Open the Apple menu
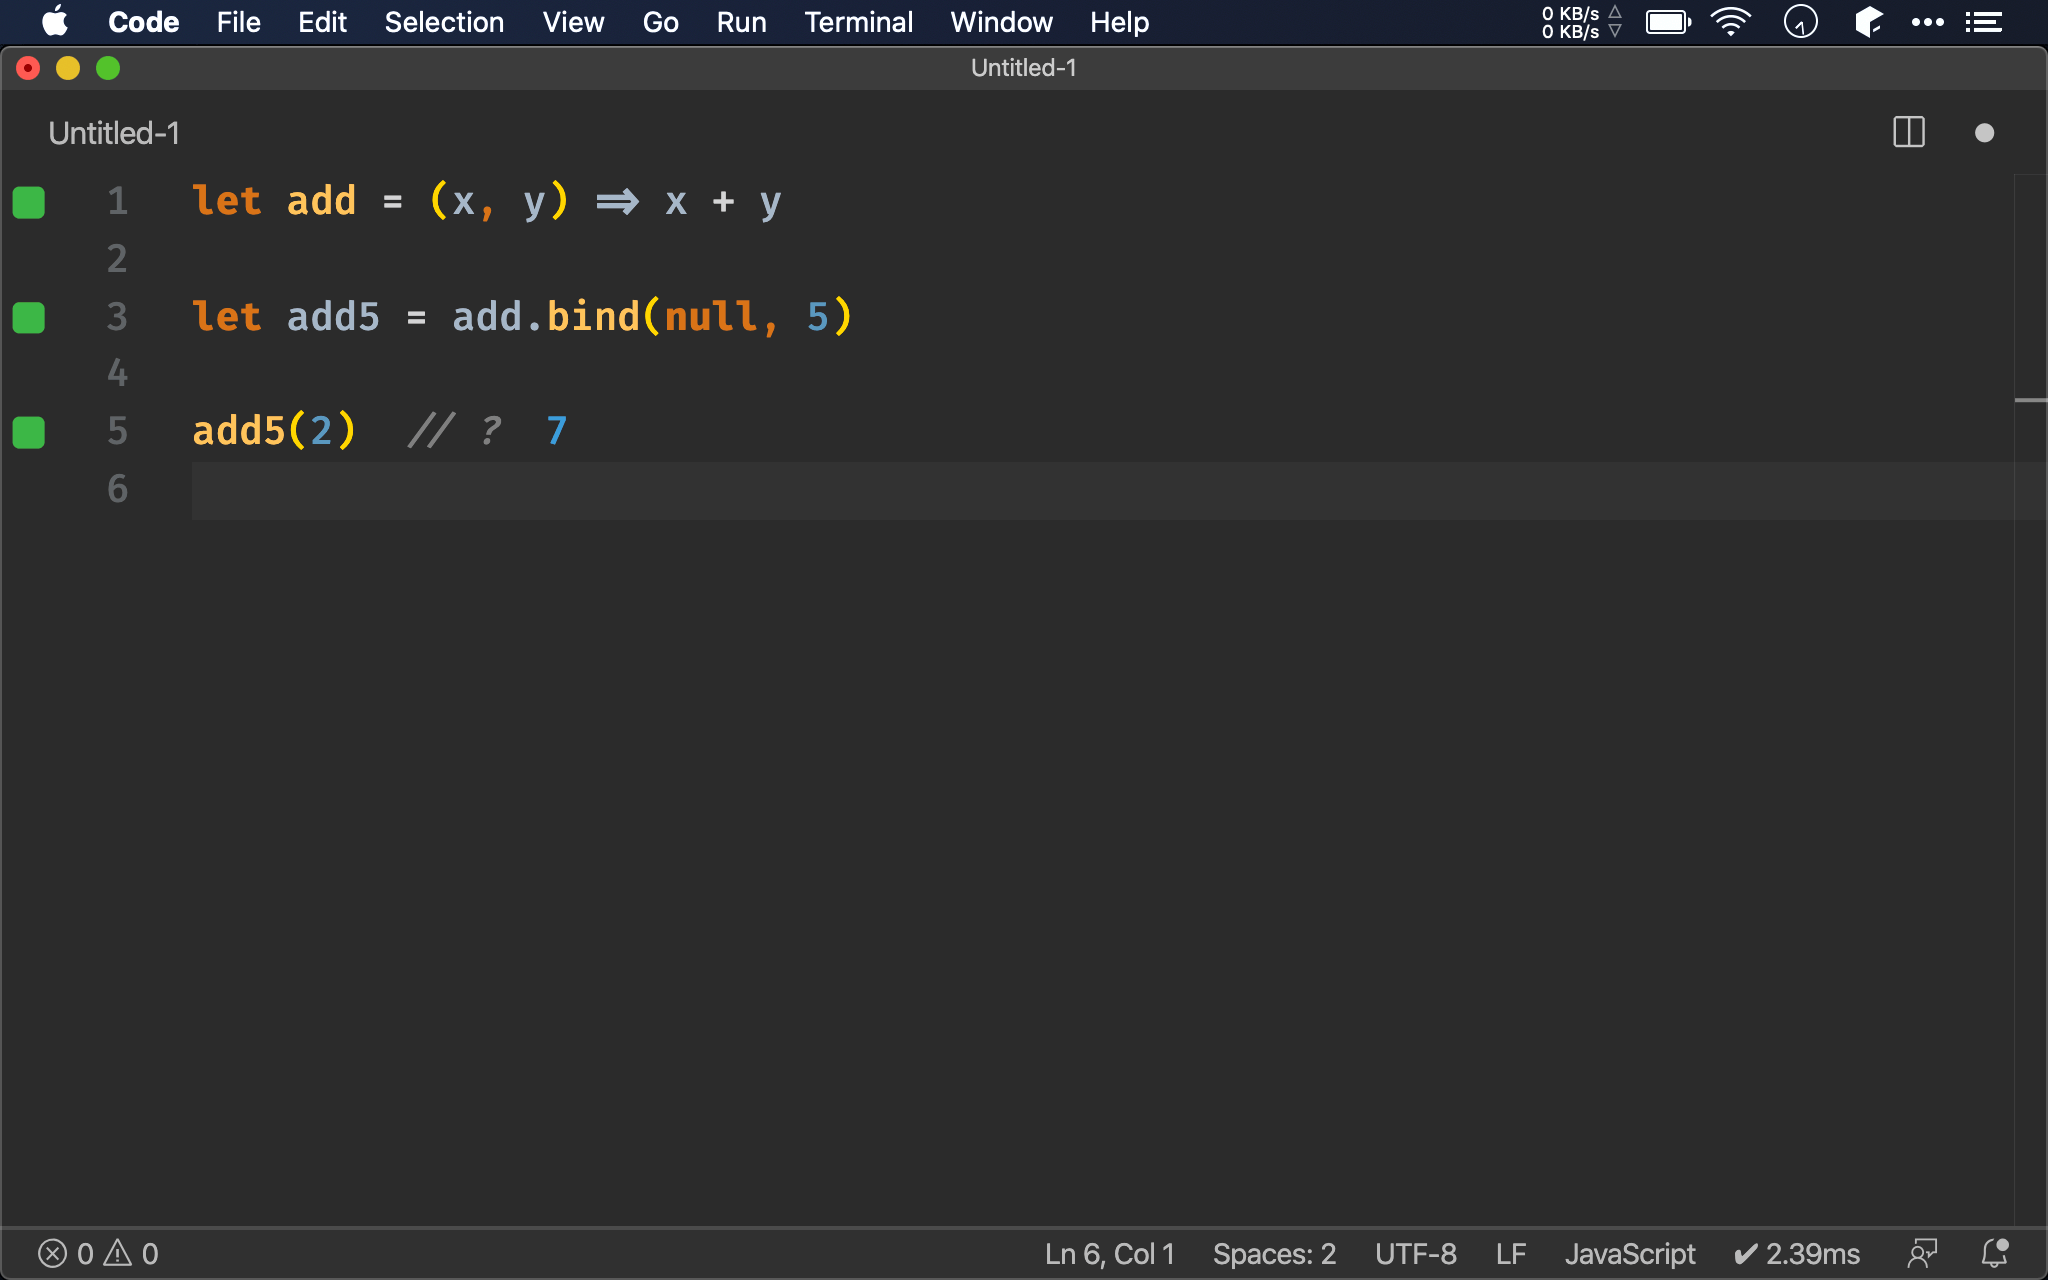 click(55, 22)
